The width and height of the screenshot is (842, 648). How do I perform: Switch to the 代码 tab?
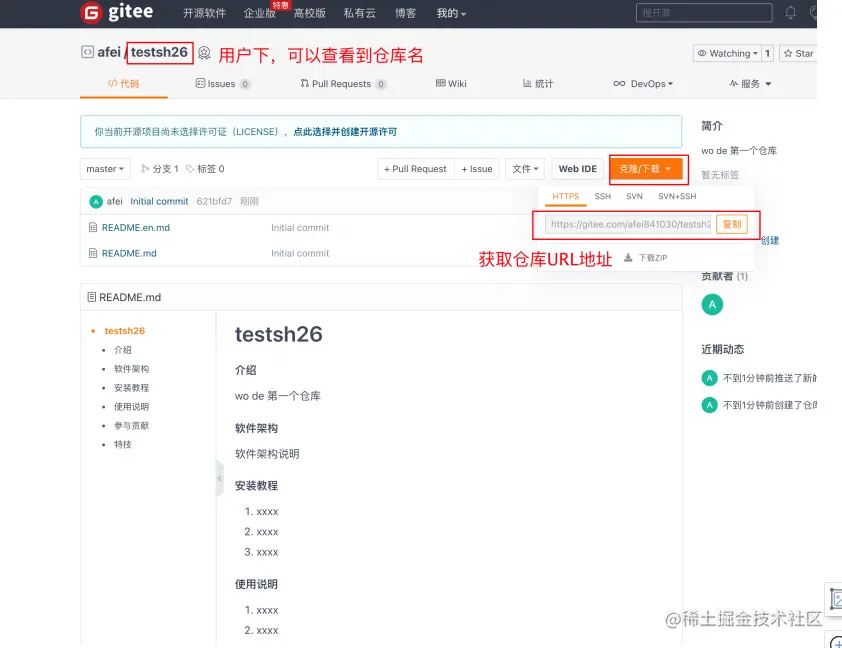pyautogui.click(x=124, y=84)
